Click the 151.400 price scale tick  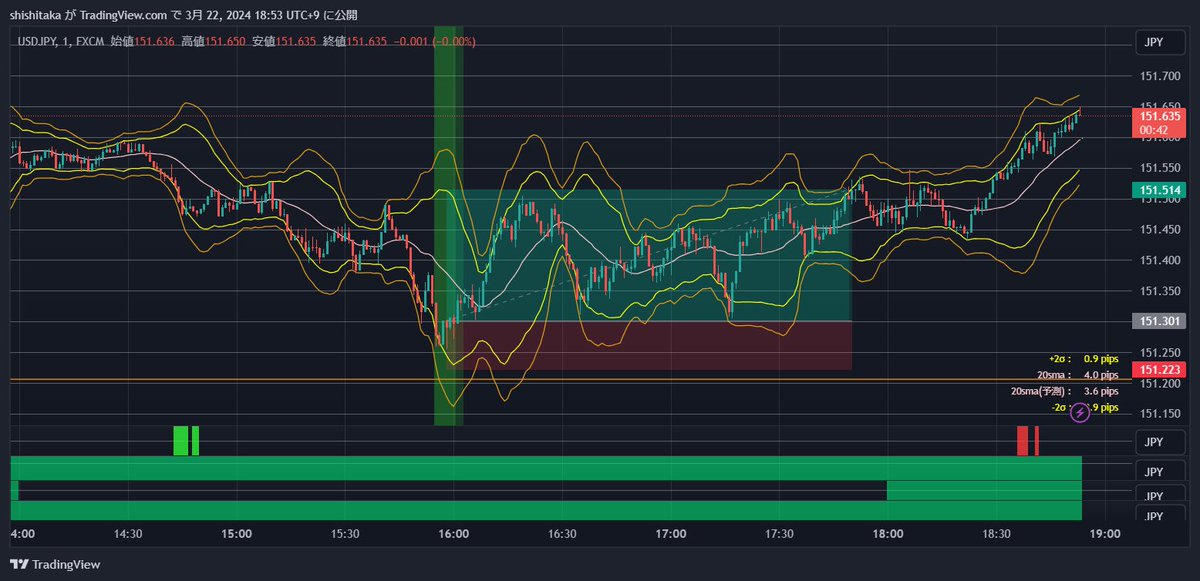[x=1158, y=261]
